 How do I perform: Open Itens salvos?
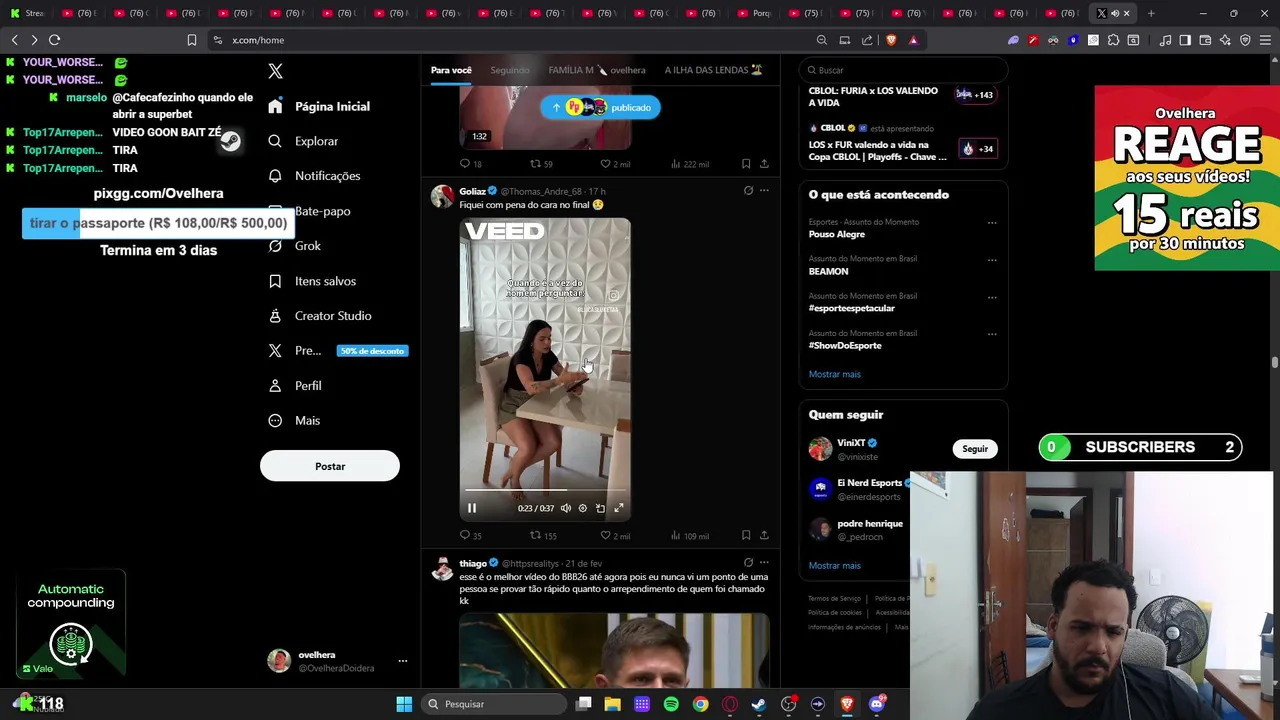click(x=312, y=281)
